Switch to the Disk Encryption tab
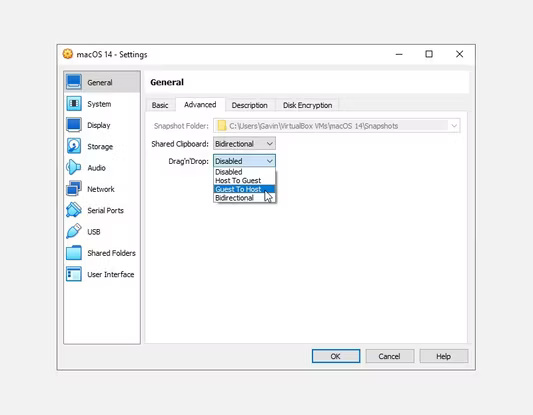Image resolution: width=533 pixels, height=415 pixels. [307, 105]
